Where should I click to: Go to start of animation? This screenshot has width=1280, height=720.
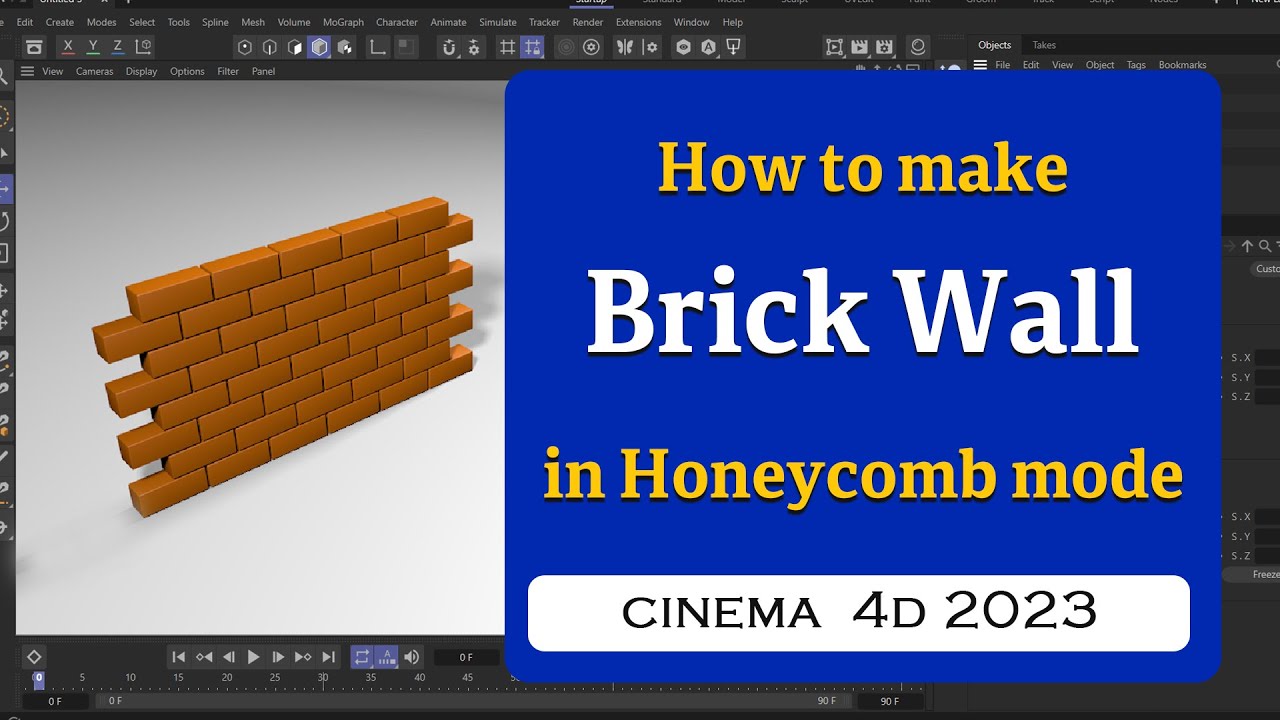[x=178, y=657]
